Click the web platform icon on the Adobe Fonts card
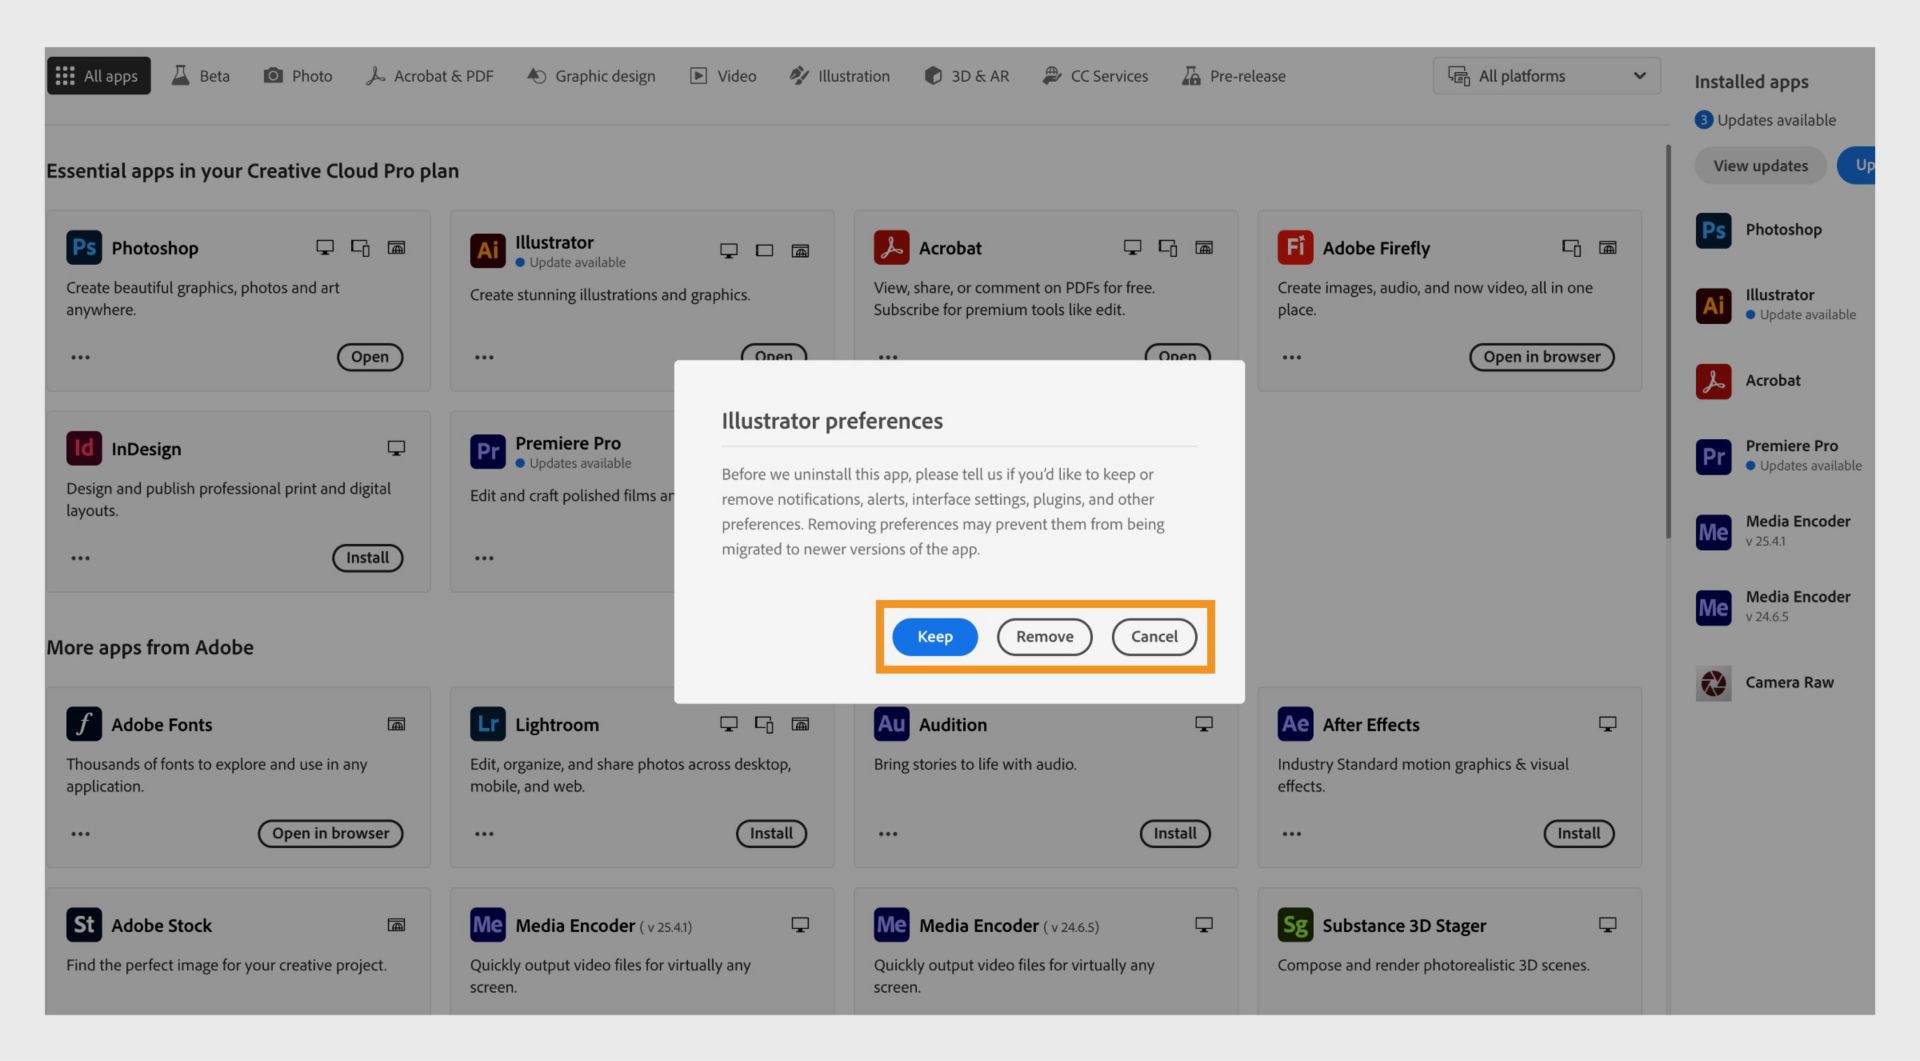The image size is (1920, 1061). [x=397, y=724]
